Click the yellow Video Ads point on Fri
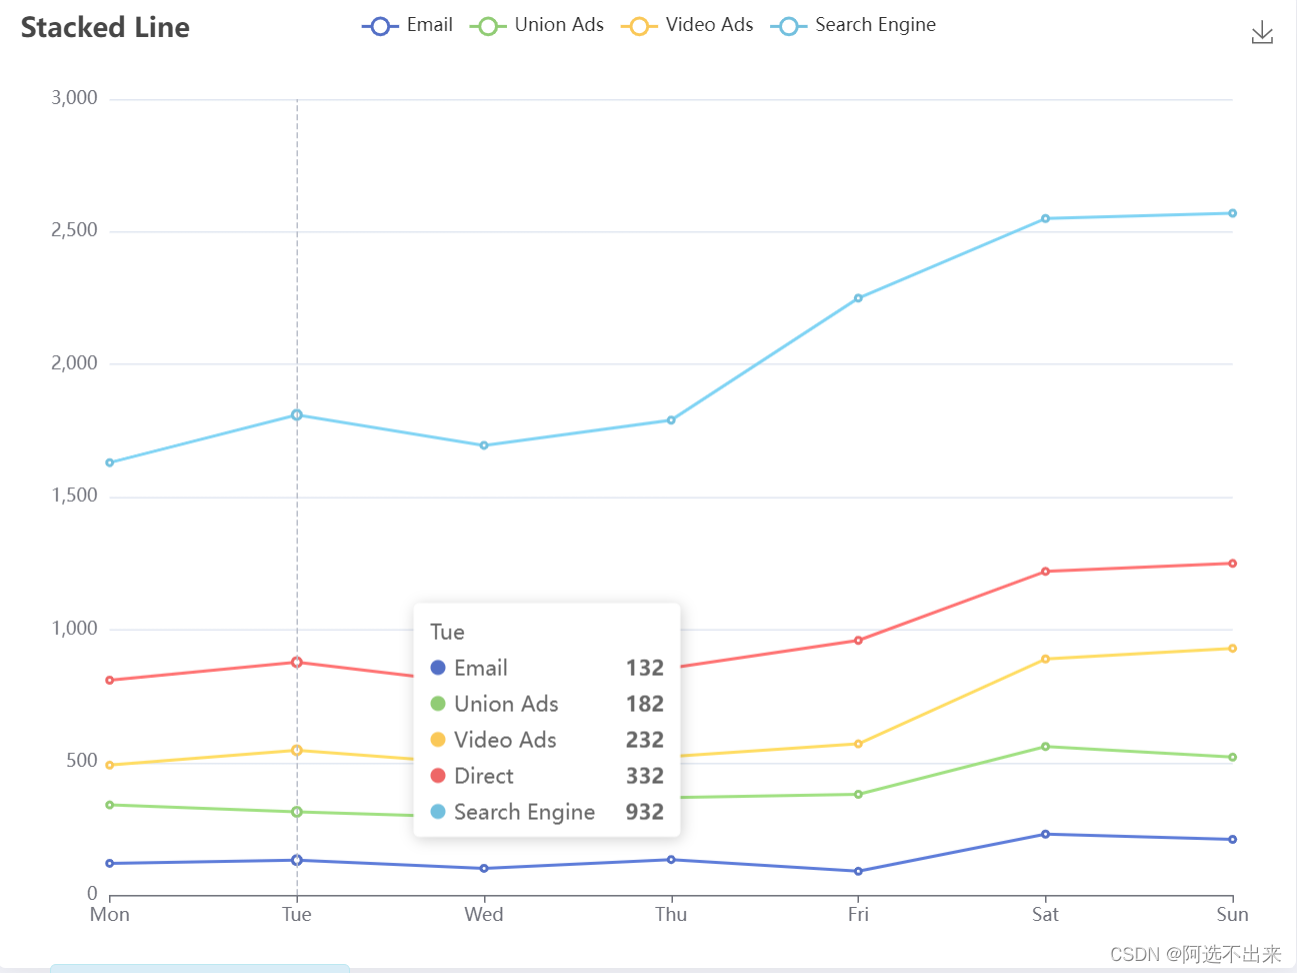Screen dimensions: 1297x973 click(x=858, y=744)
